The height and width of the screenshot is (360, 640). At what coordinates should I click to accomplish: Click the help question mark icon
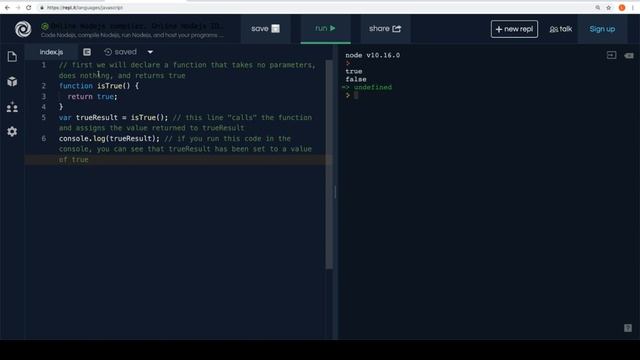628,328
